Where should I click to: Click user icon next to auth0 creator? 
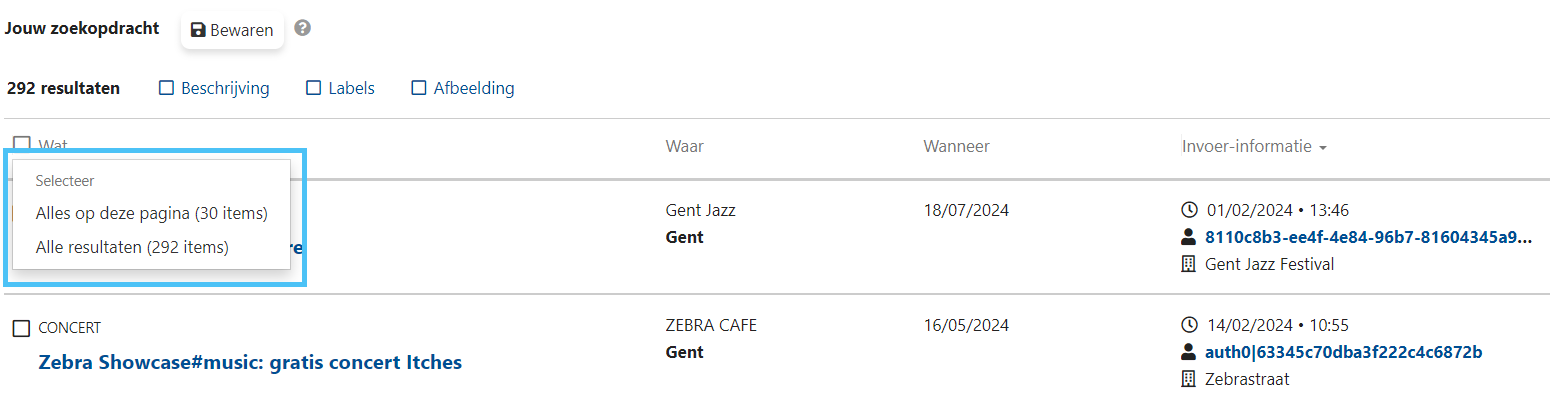coord(1189,352)
